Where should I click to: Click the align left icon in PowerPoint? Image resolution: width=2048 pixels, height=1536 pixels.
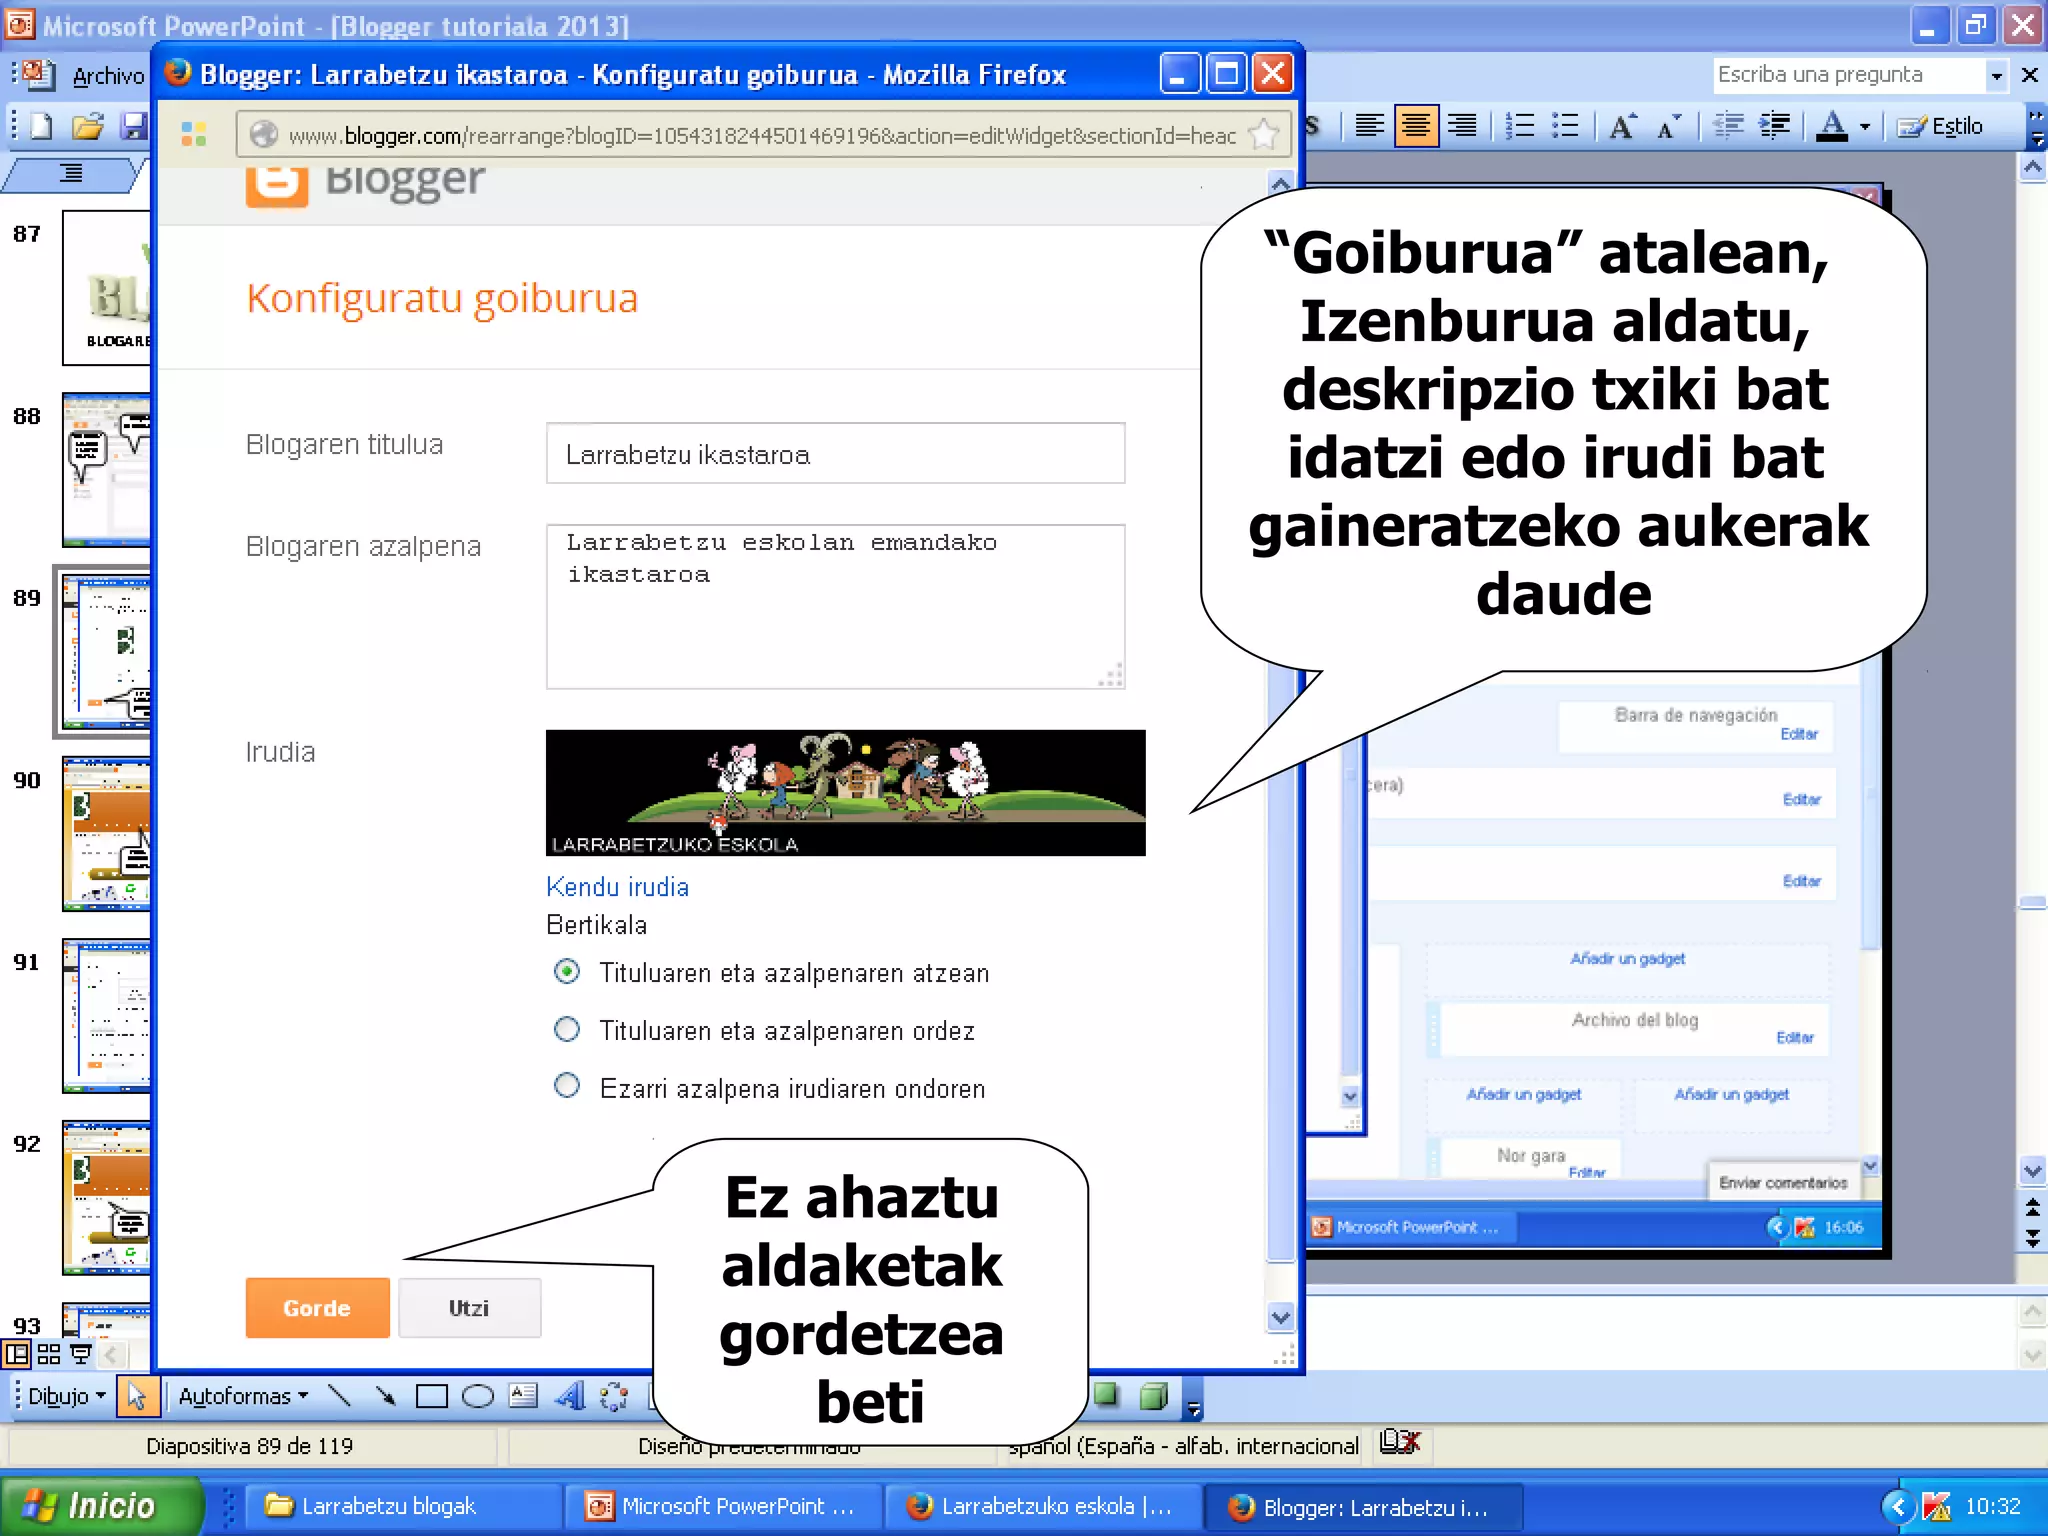click(1370, 126)
